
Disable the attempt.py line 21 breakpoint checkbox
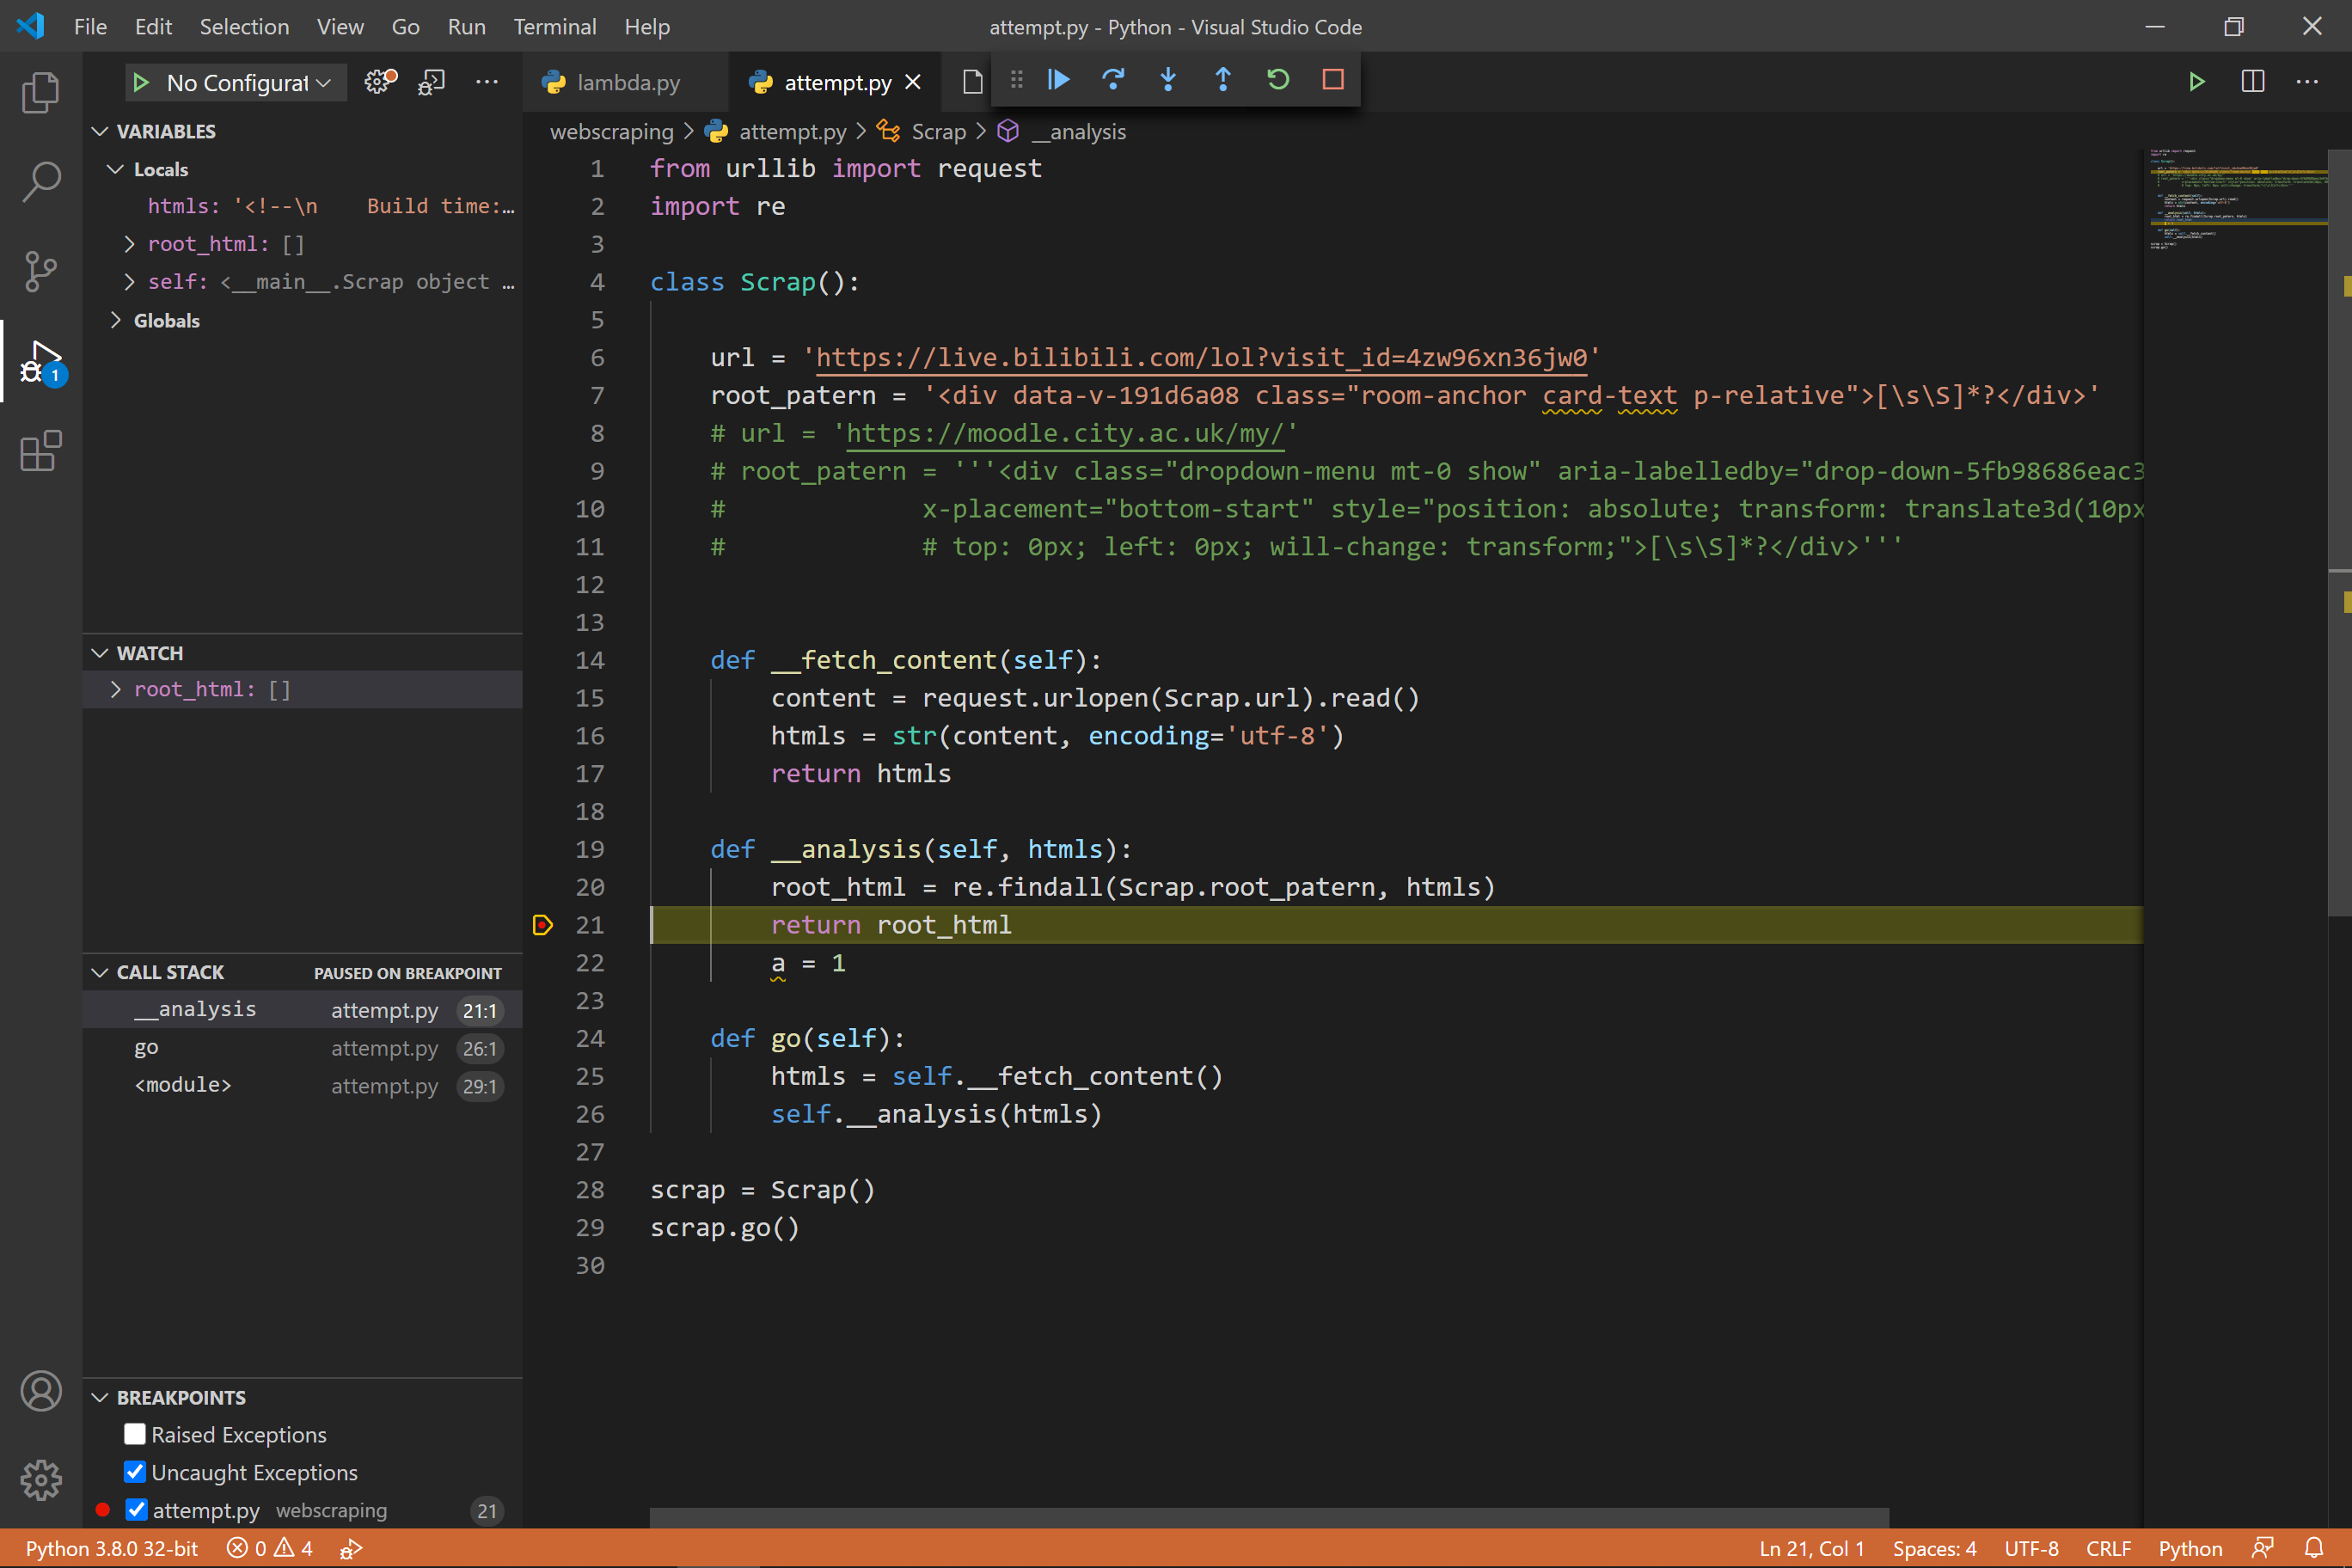[x=137, y=1510]
